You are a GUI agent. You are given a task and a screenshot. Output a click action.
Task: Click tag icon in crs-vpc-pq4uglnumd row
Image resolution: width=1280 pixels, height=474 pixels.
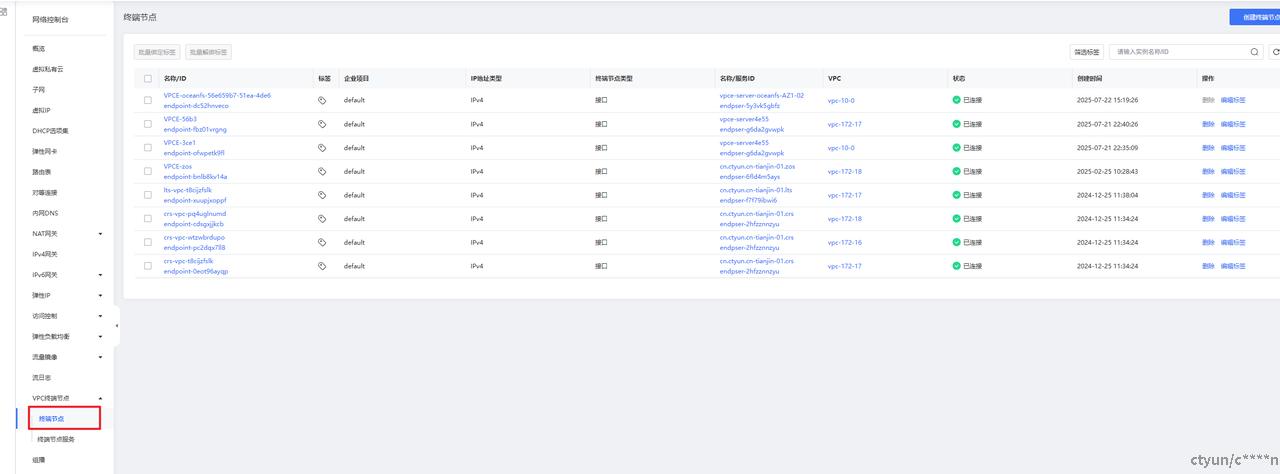click(322, 219)
